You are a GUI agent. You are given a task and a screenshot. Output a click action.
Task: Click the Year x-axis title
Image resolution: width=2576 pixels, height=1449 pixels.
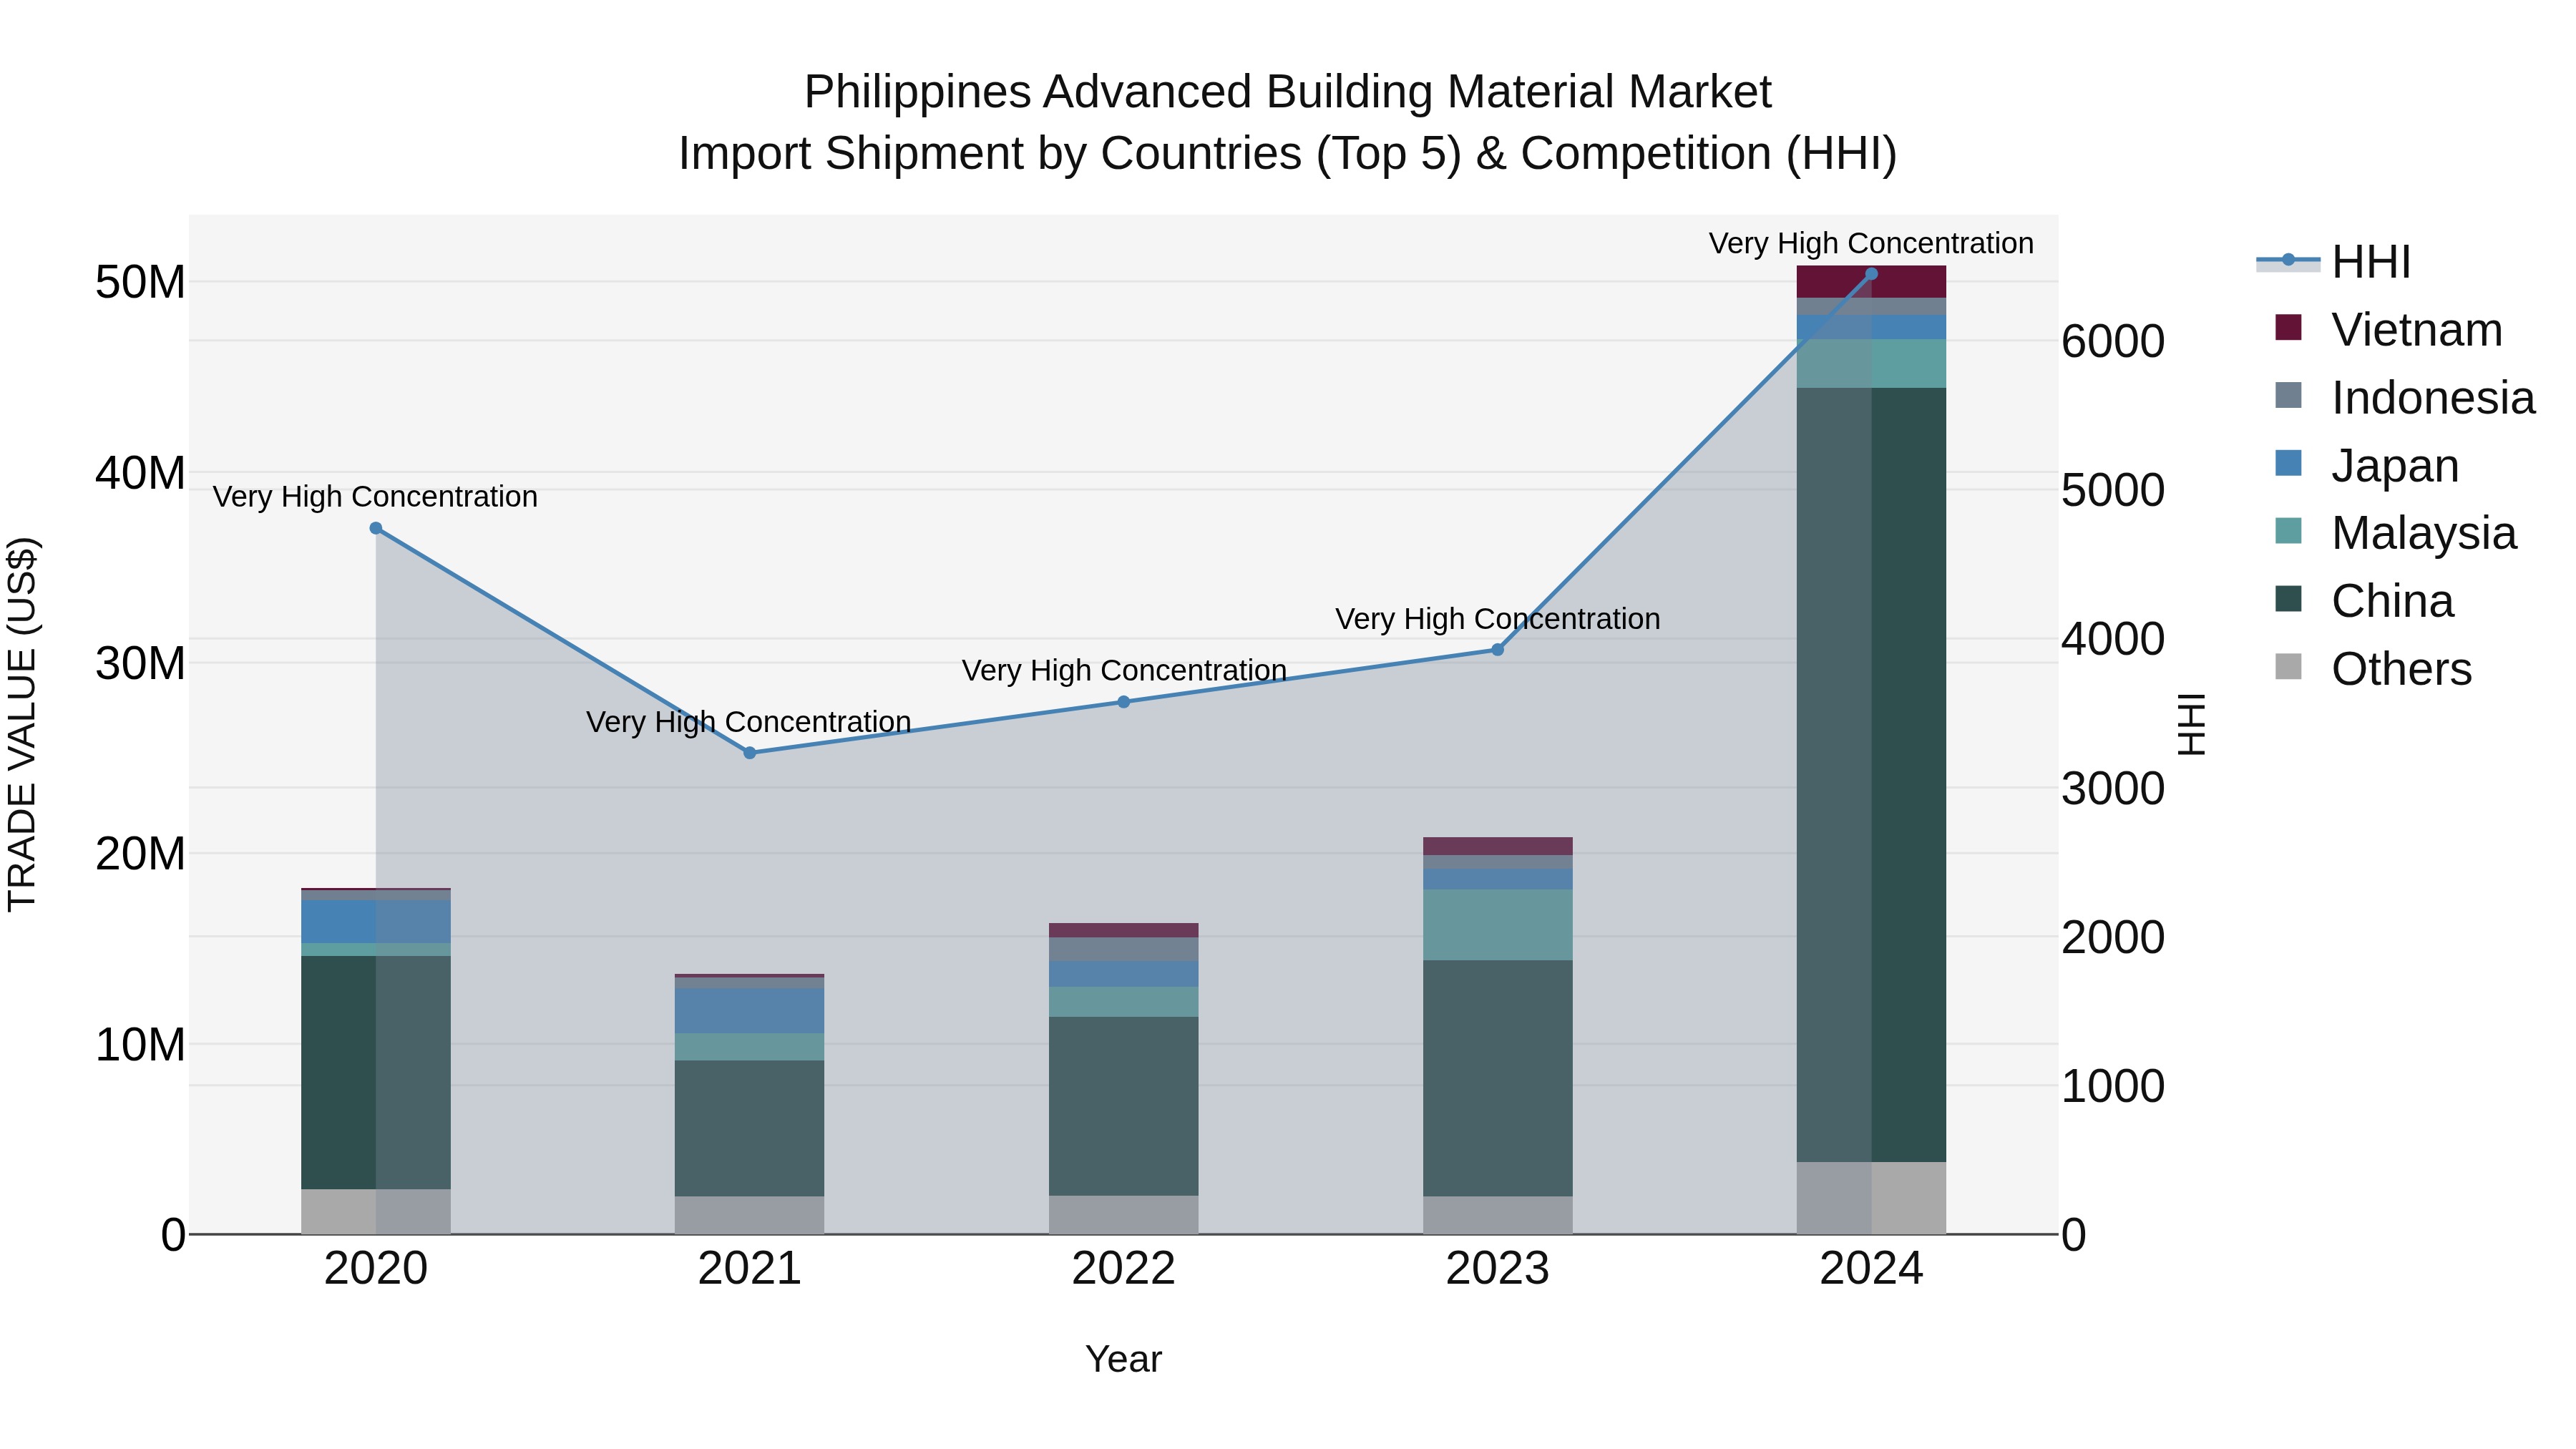[x=1124, y=1360]
